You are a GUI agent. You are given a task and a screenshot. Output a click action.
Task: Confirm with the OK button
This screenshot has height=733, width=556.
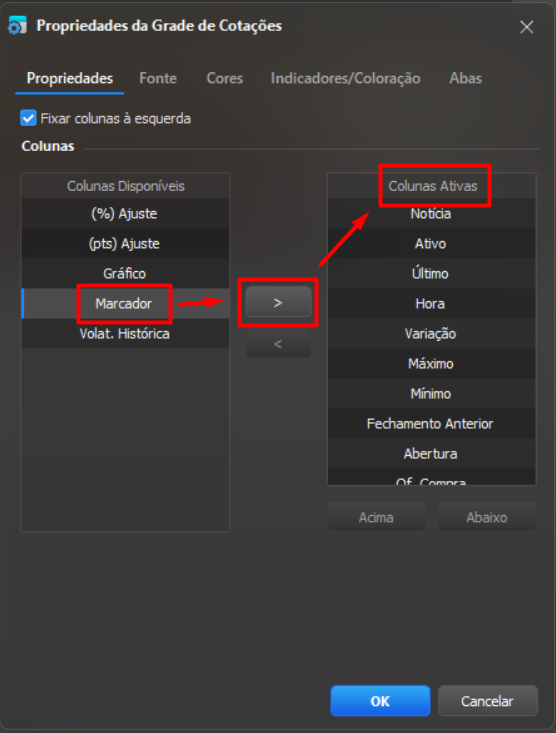coord(380,701)
